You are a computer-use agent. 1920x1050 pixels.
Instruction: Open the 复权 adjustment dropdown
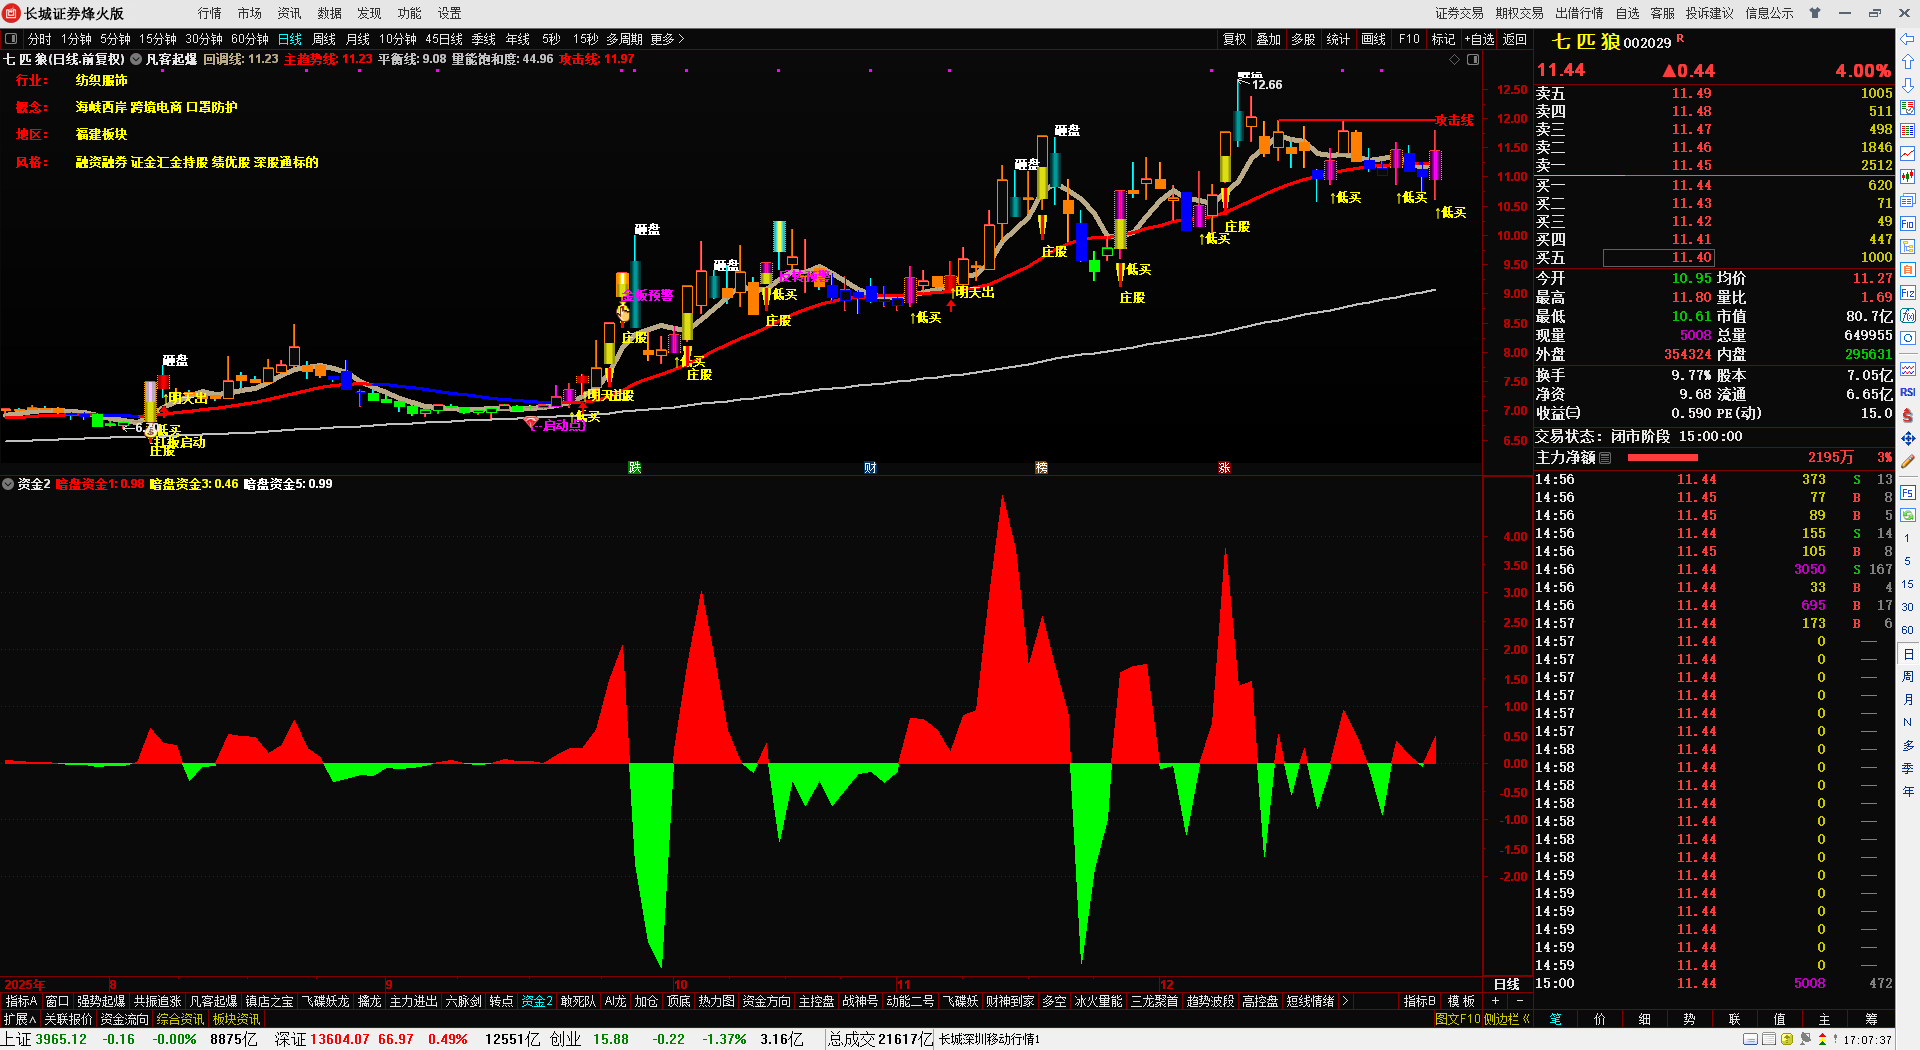tap(1235, 39)
